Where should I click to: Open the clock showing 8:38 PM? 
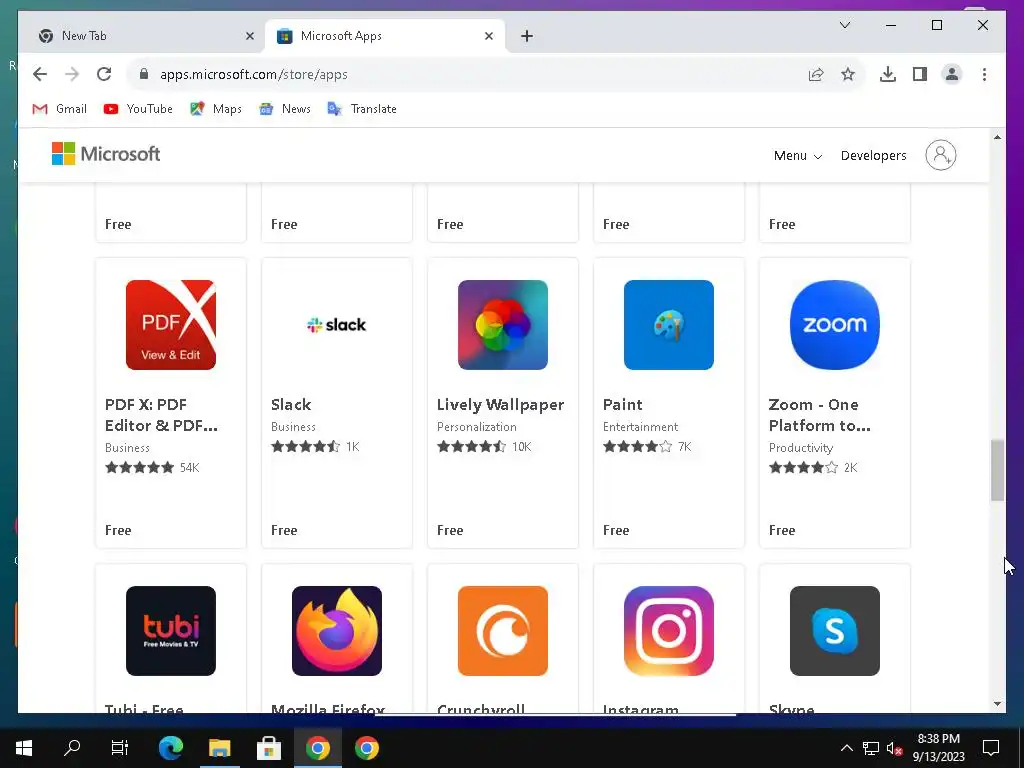[938, 748]
